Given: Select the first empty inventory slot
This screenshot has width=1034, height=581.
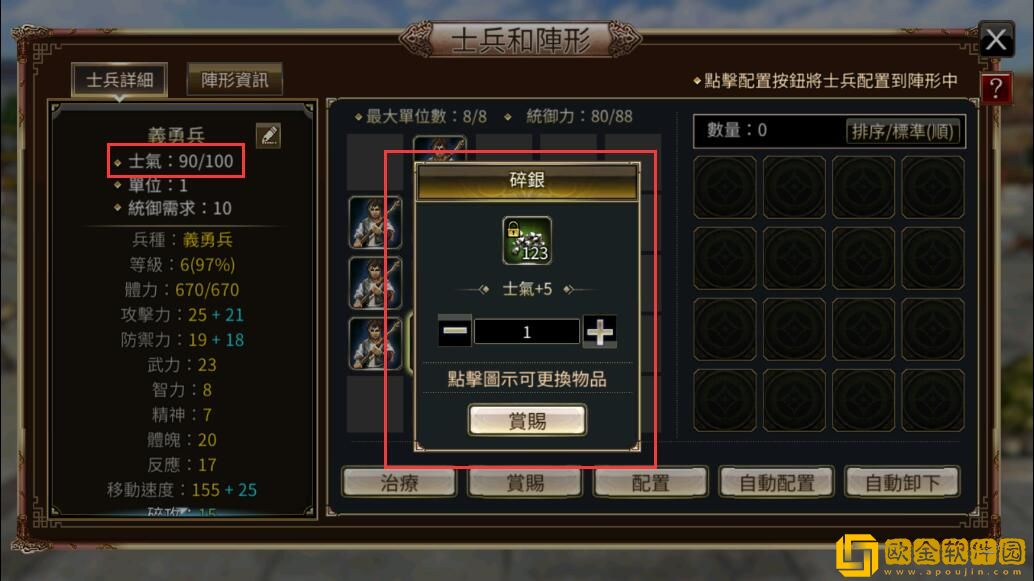Looking at the screenshot, I should [x=725, y=187].
